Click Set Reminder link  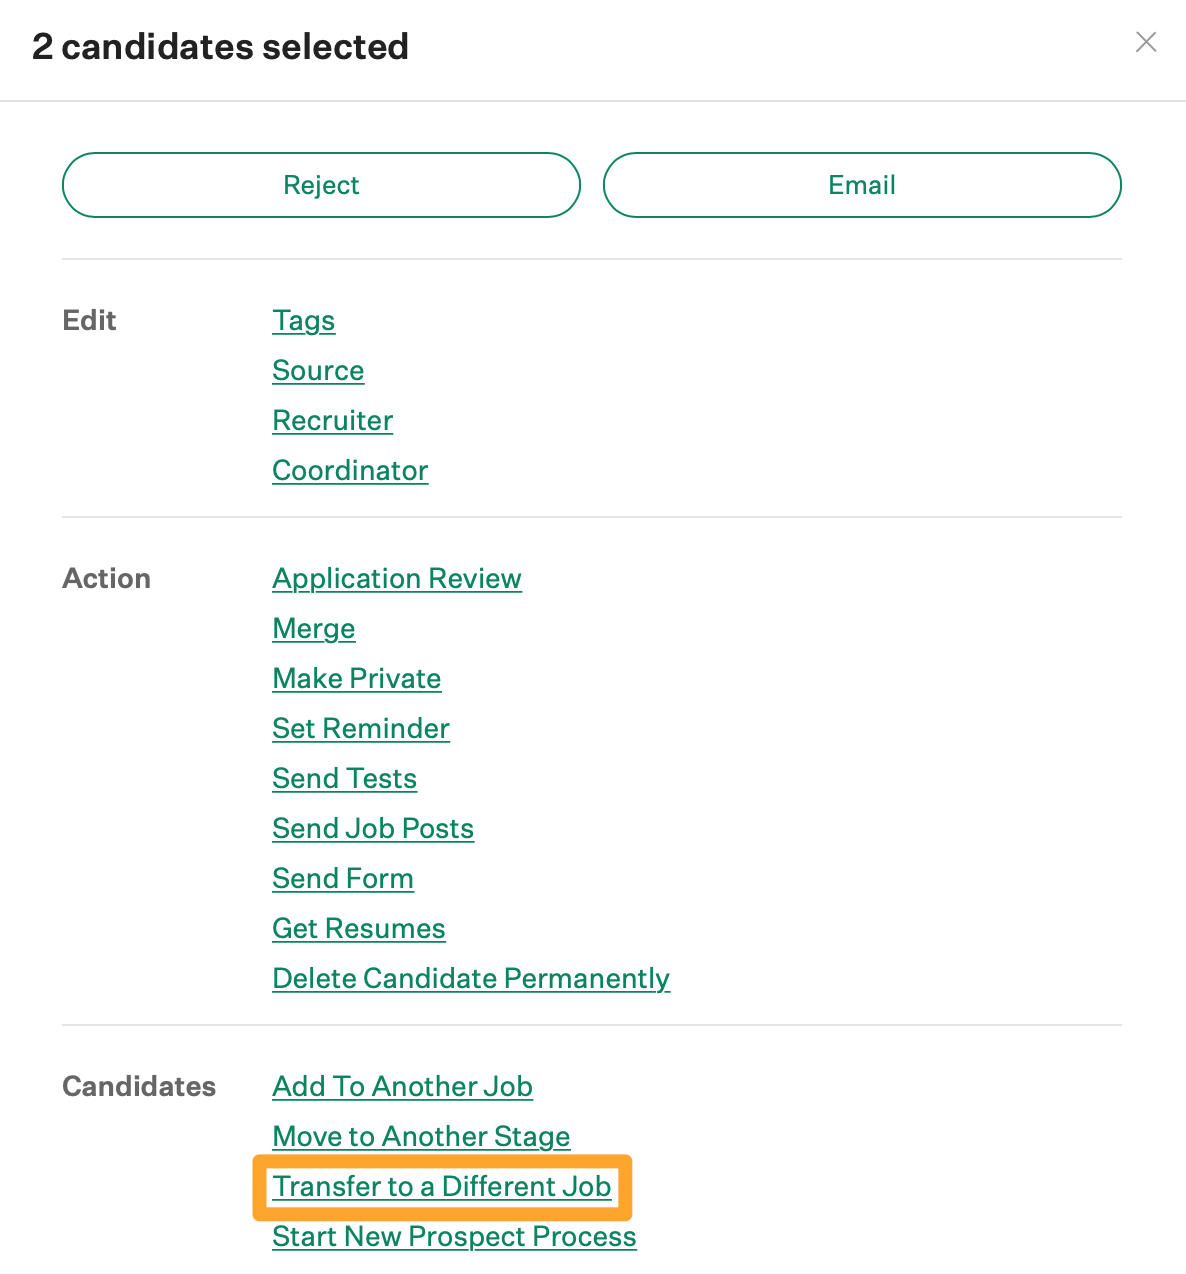(x=361, y=729)
